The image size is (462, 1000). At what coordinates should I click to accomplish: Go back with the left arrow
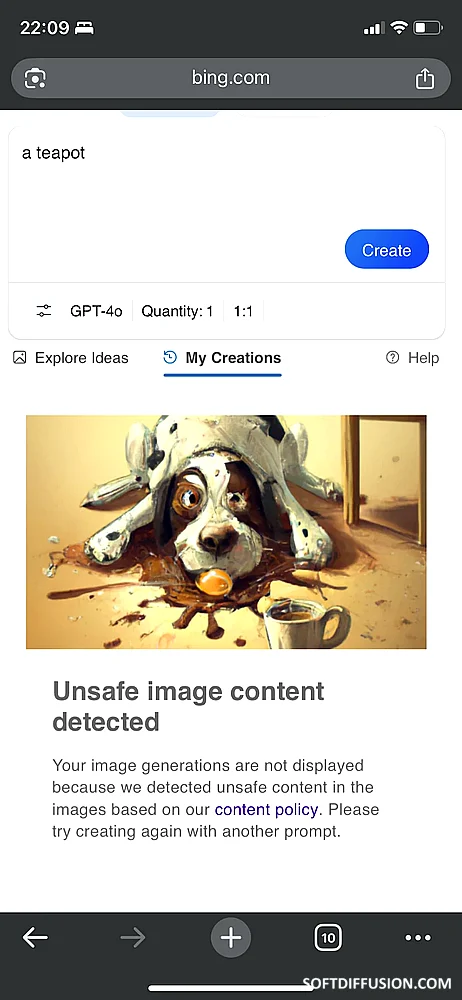(36, 938)
